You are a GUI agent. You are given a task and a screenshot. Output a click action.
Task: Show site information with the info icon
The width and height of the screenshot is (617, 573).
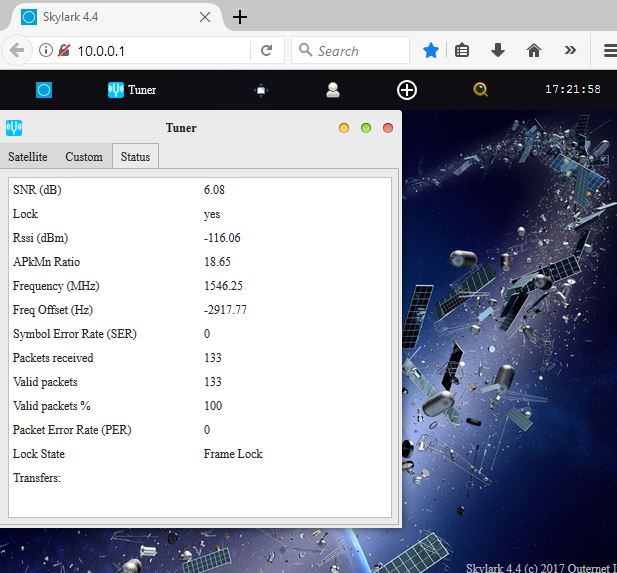[x=46, y=50]
